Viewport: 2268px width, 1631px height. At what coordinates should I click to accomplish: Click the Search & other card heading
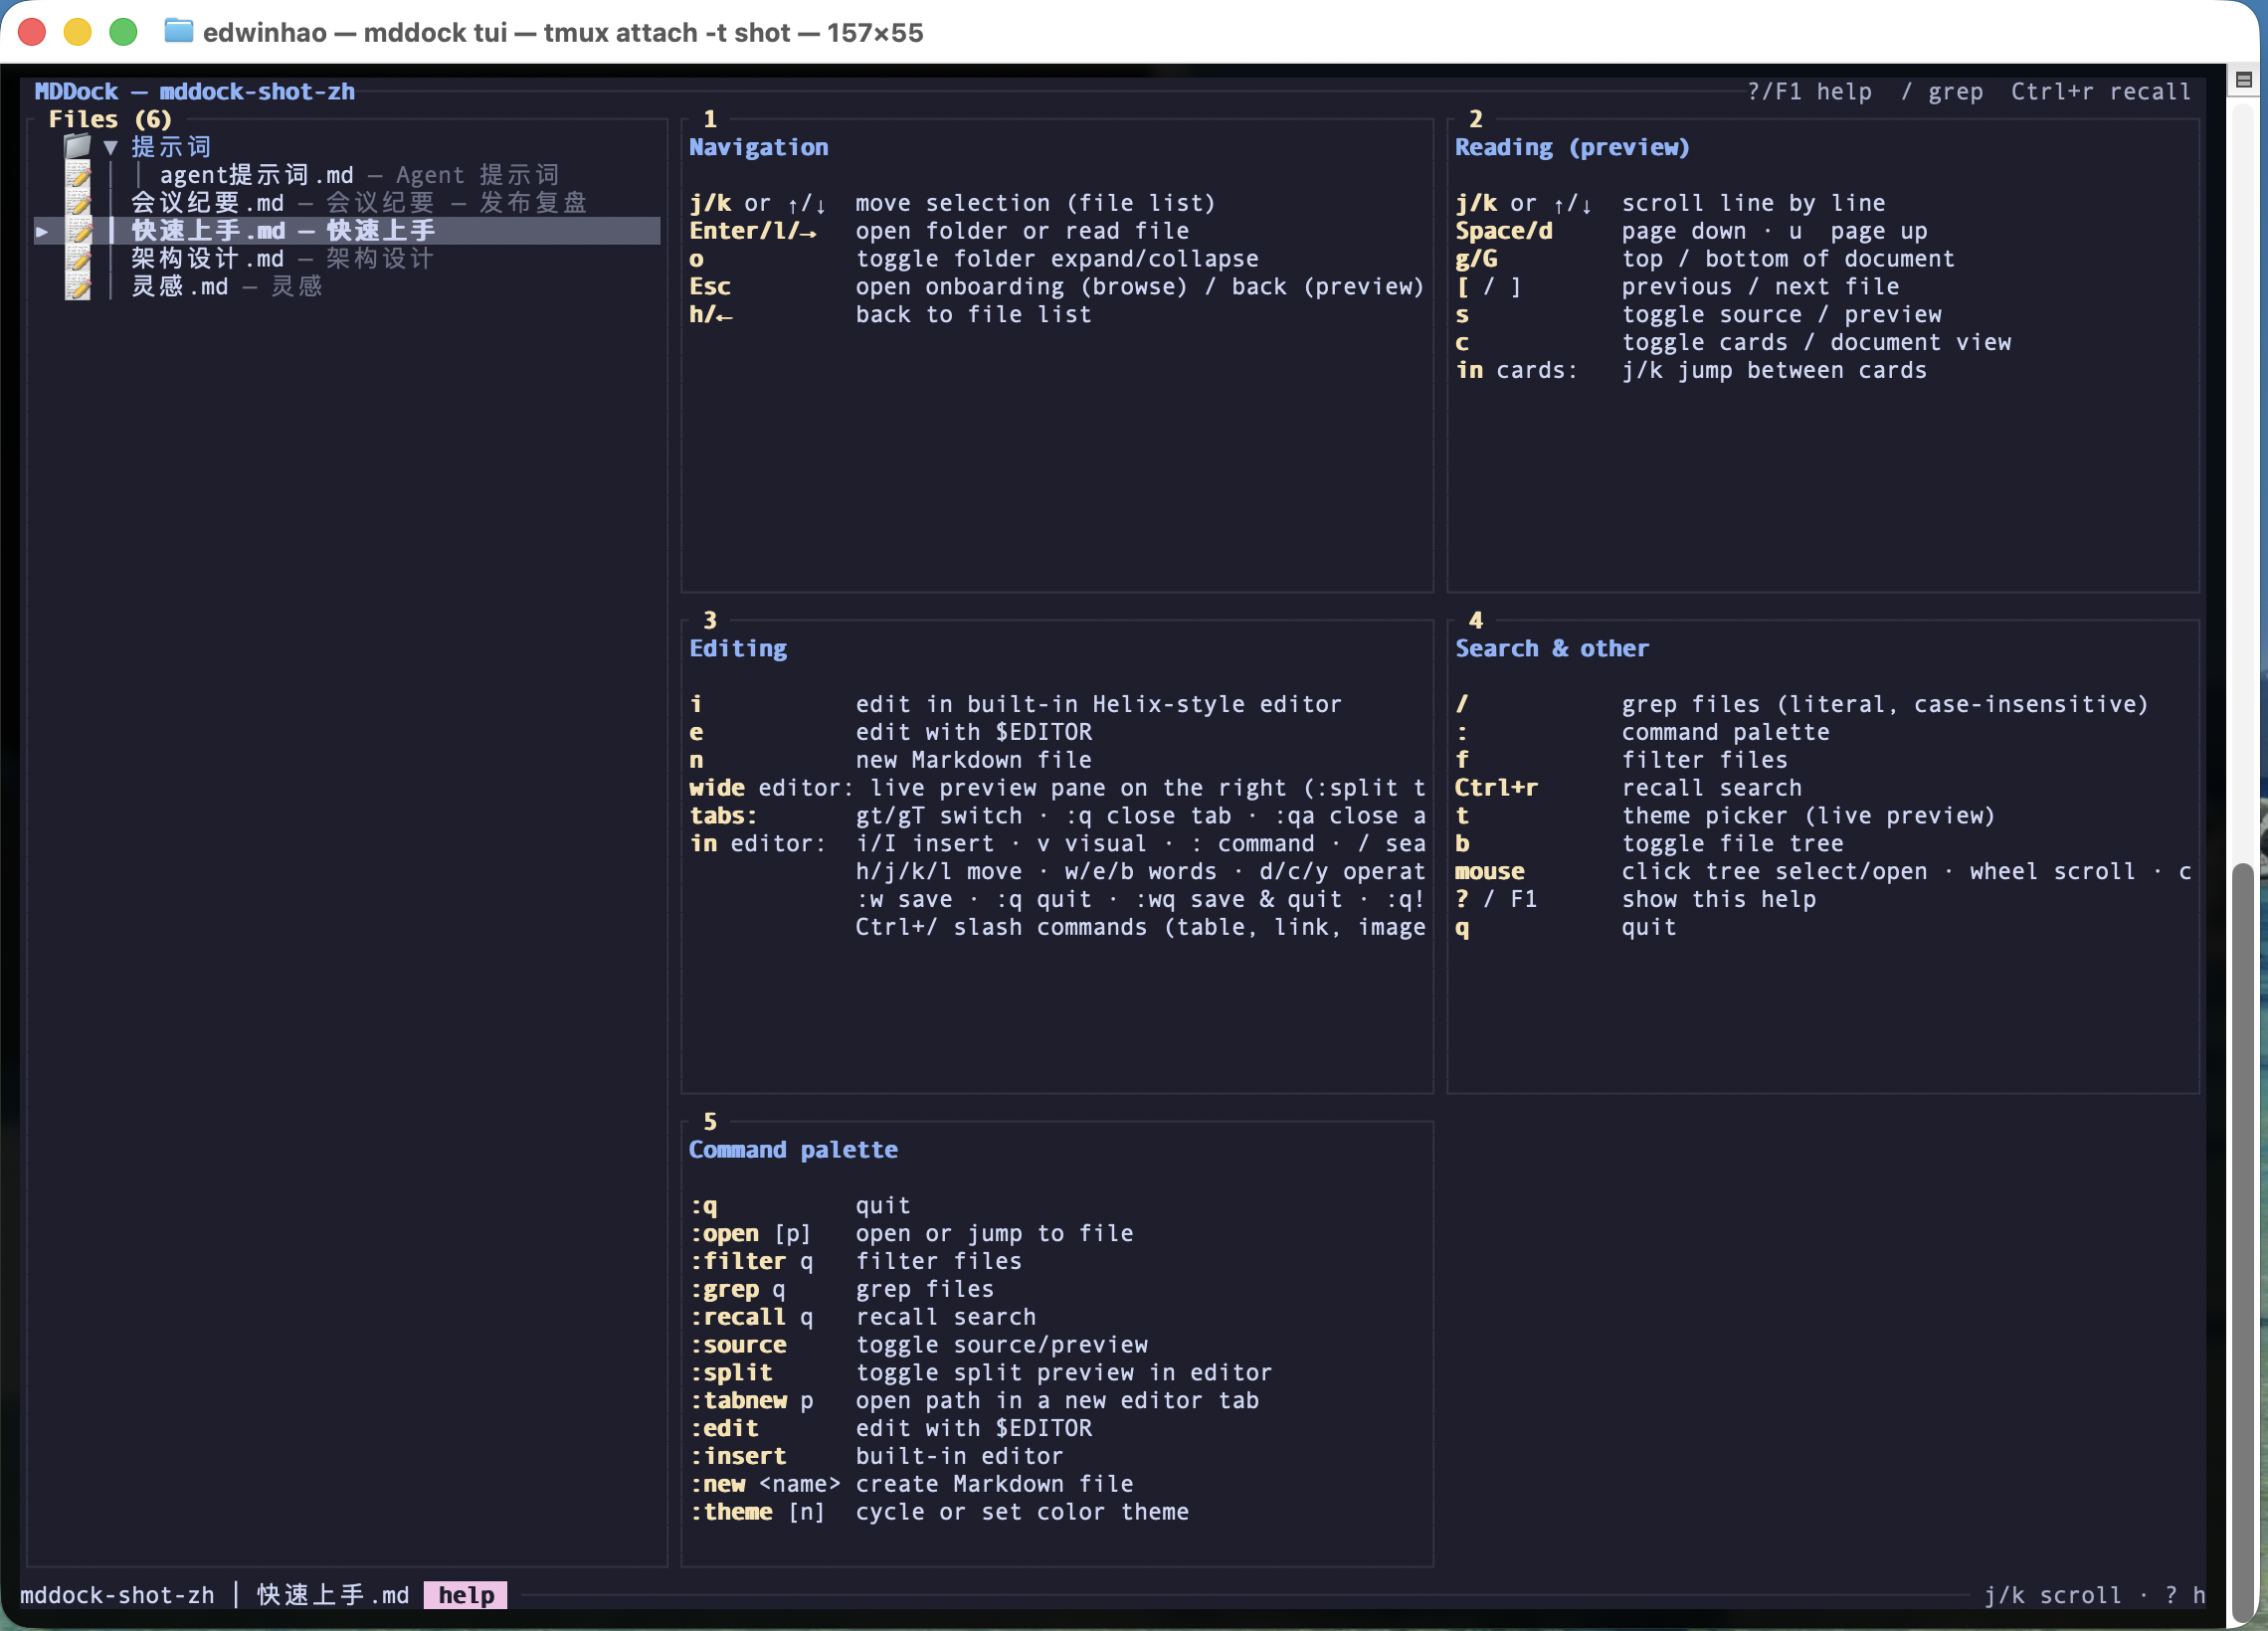pyautogui.click(x=1551, y=648)
